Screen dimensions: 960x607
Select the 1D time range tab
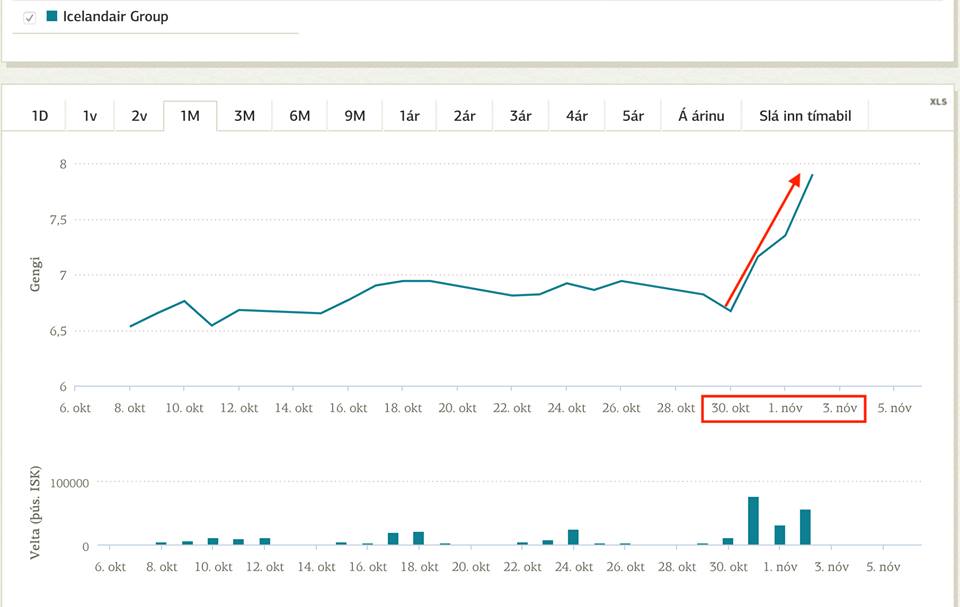click(40, 116)
